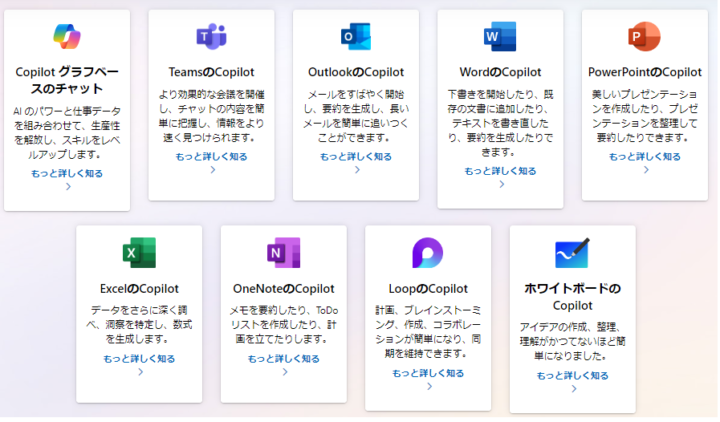
Task: Click the PowerPoint app icon
Action: (x=644, y=37)
